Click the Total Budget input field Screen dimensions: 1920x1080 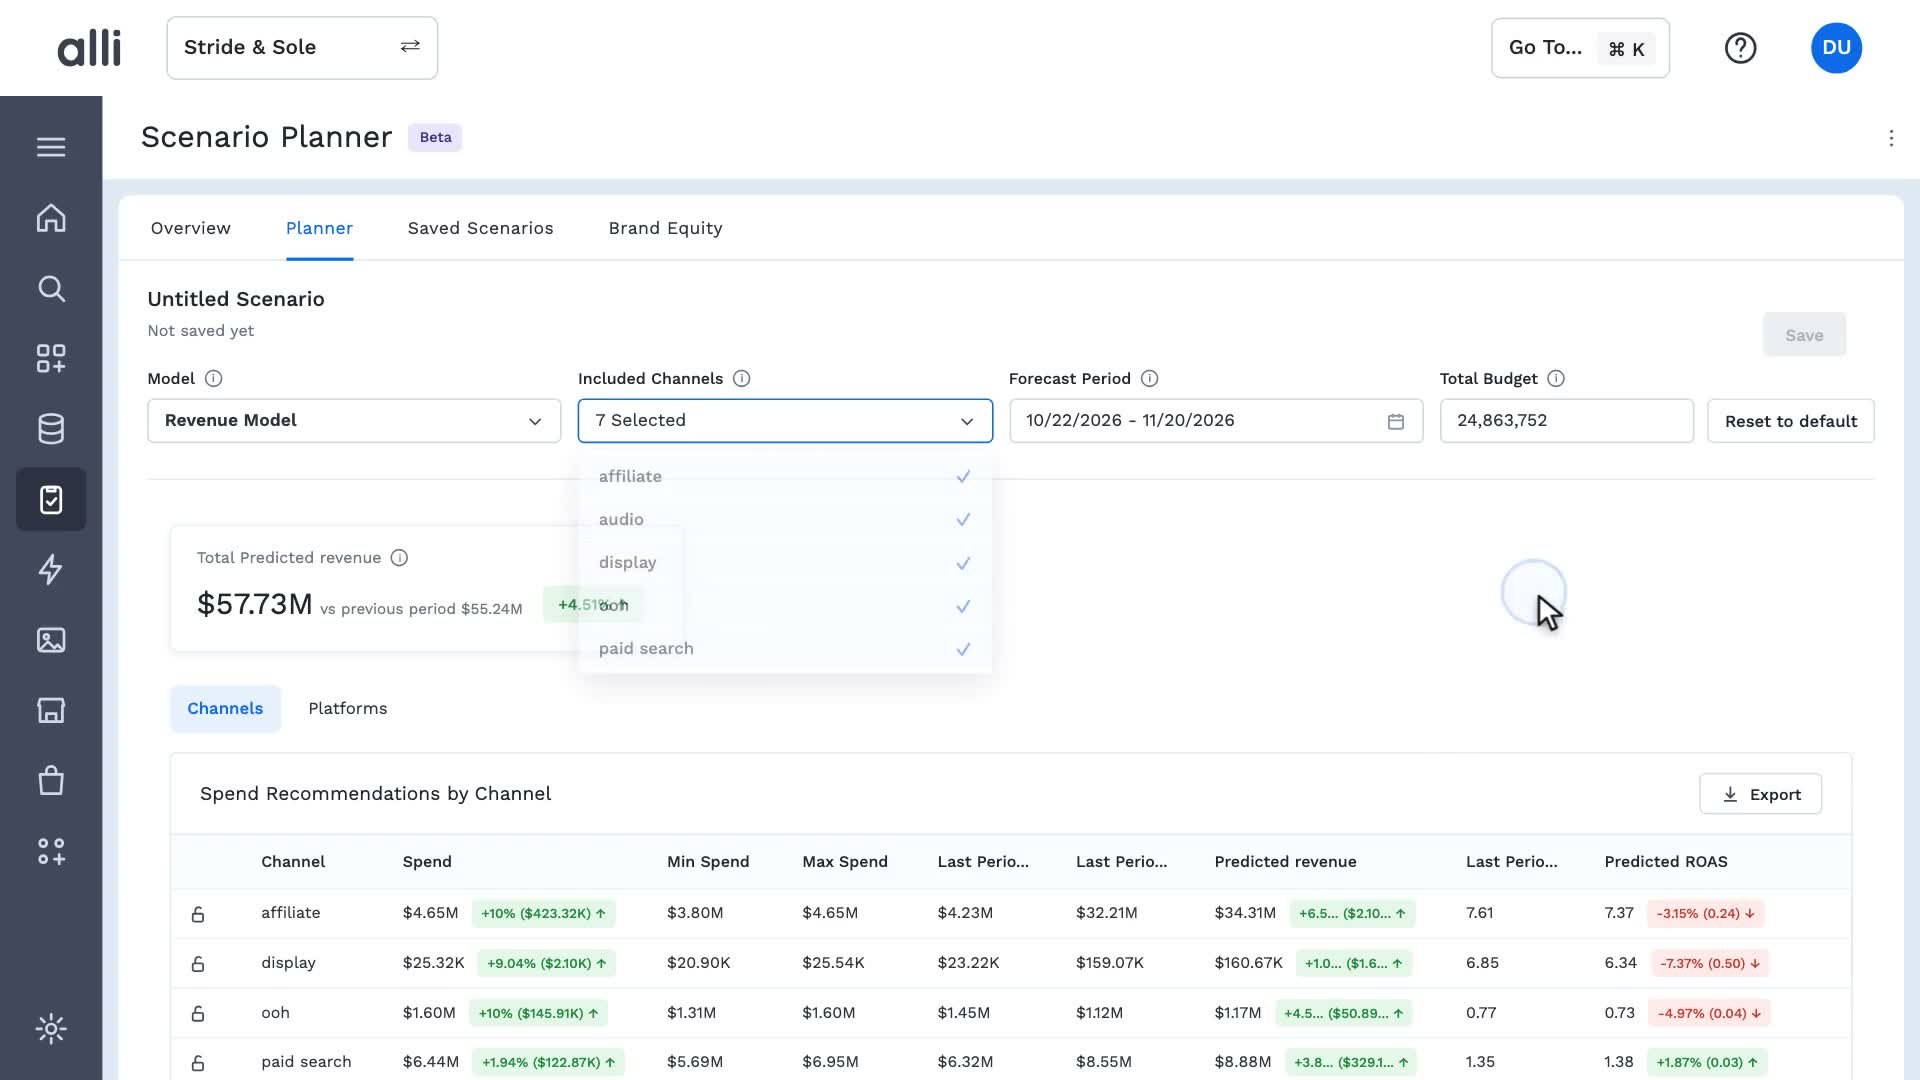[x=1566, y=421]
